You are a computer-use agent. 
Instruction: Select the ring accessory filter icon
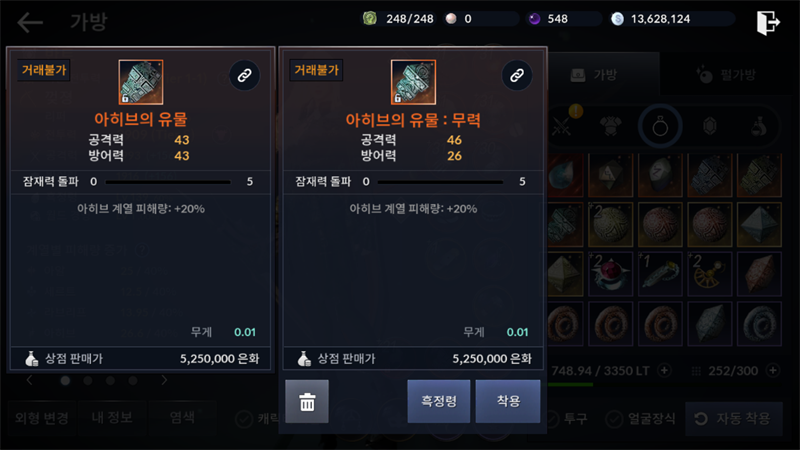660,126
